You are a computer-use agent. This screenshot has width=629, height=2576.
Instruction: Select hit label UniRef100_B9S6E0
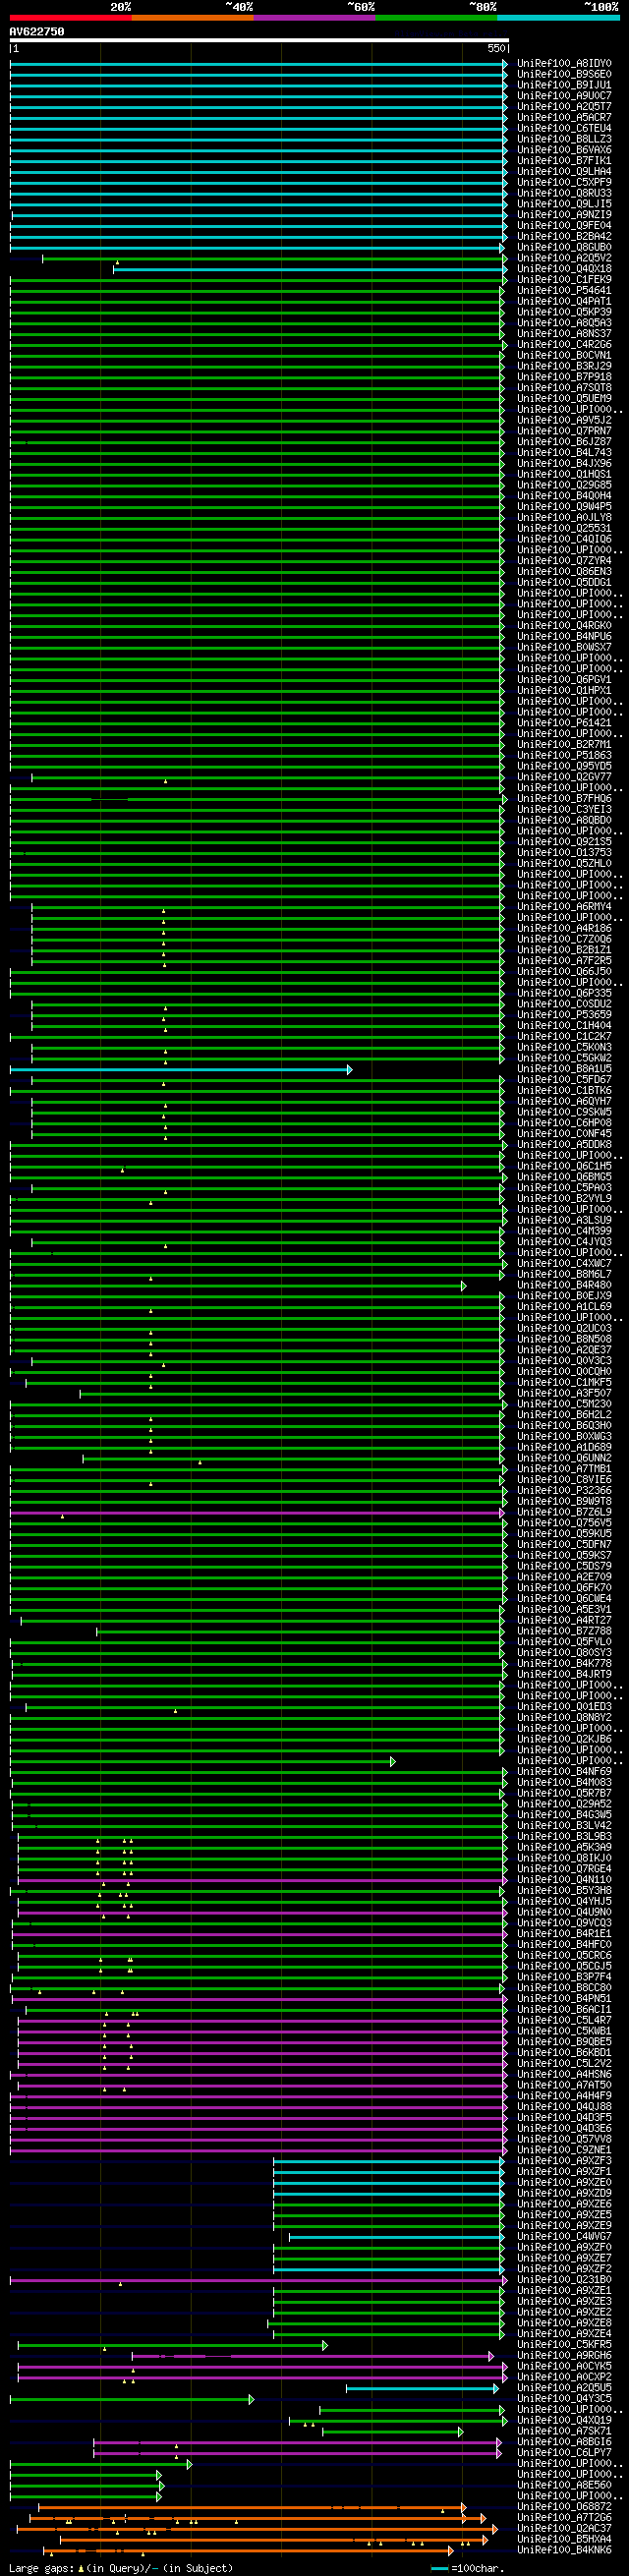click(x=564, y=75)
